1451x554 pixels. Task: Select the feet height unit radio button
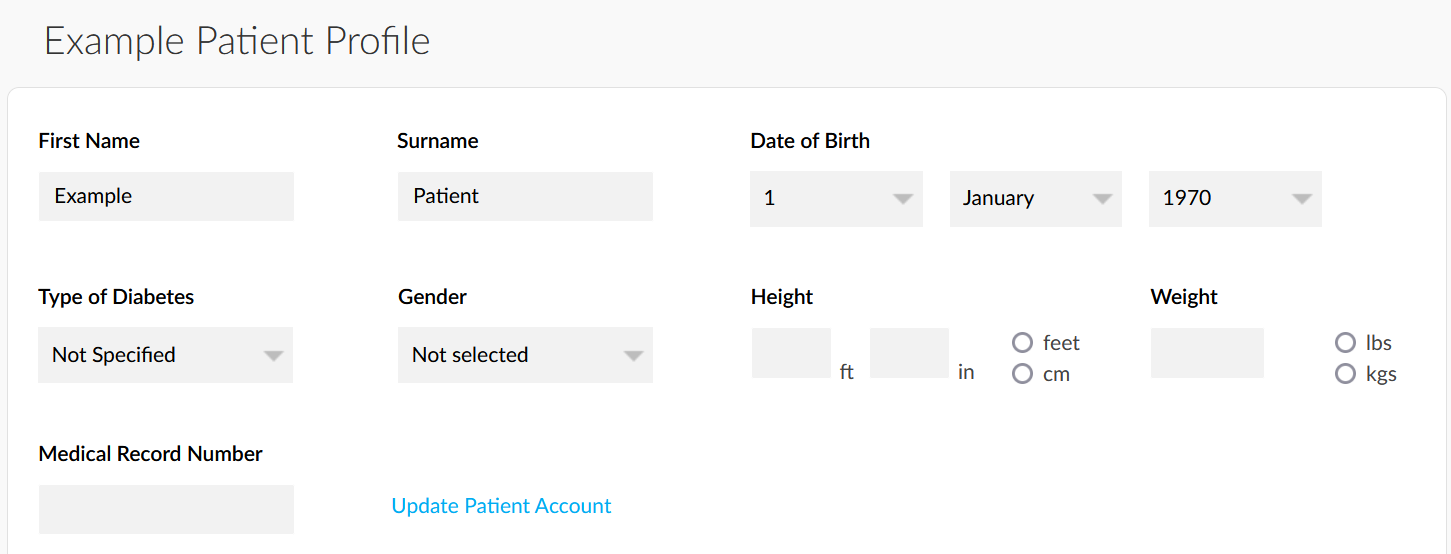pyautogui.click(x=1022, y=343)
